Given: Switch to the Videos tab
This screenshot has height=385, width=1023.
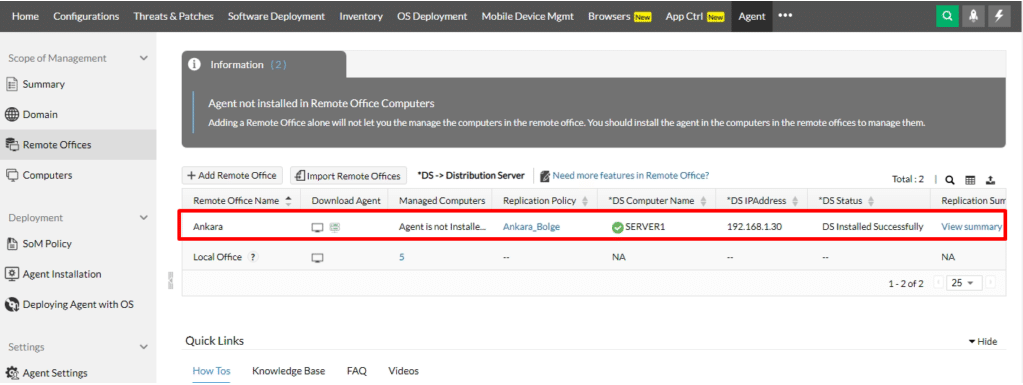Looking at the screenshot, I should 403,371.
